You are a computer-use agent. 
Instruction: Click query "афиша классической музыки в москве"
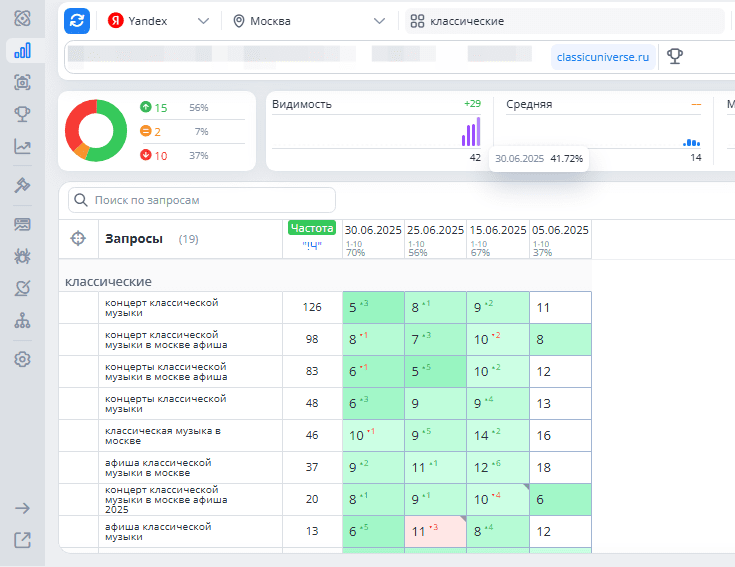tap(158, 468)
